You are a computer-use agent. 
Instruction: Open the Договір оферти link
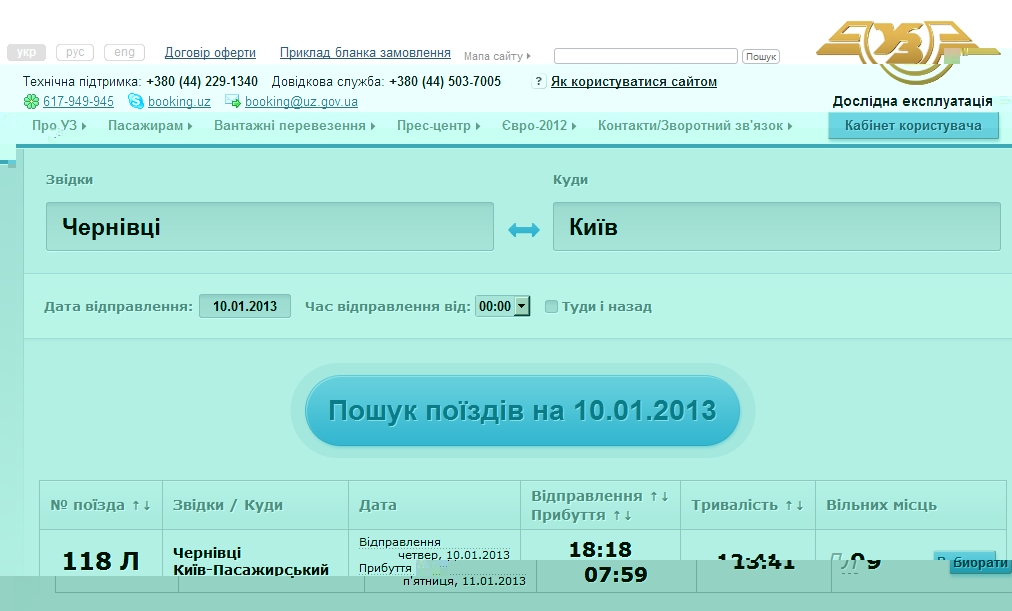click(210, 53)
